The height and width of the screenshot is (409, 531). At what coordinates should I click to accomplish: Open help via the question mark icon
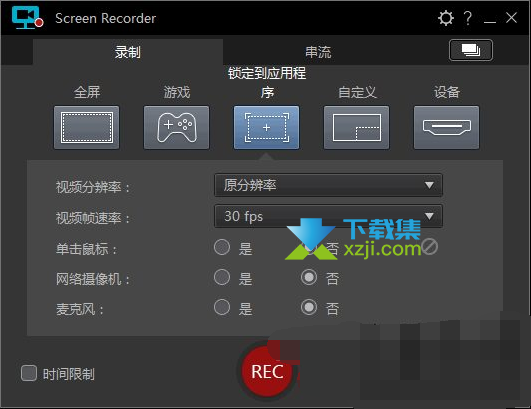point(468,18)
